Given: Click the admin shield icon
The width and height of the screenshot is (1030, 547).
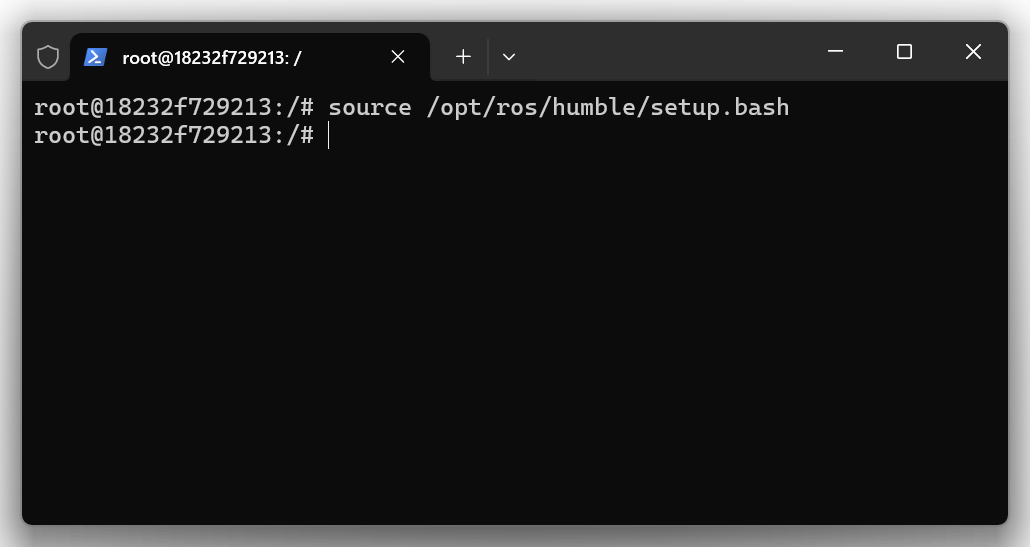Looking at the screenshot, I should point(48,57).
